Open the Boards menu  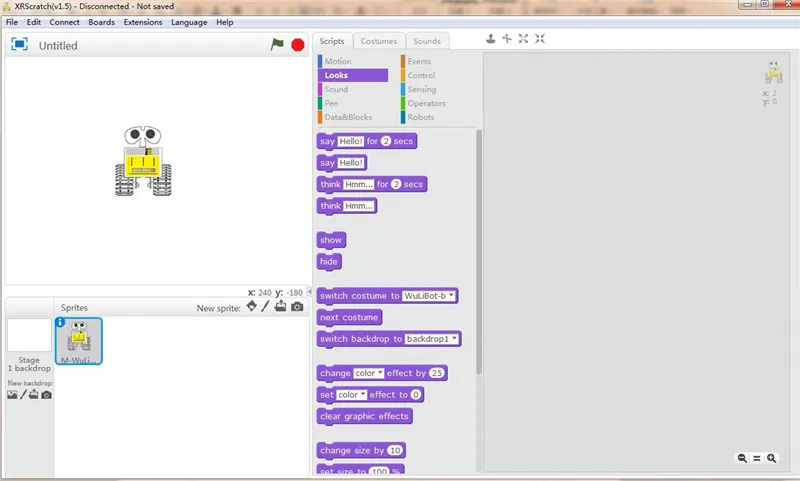coord(102,22)
